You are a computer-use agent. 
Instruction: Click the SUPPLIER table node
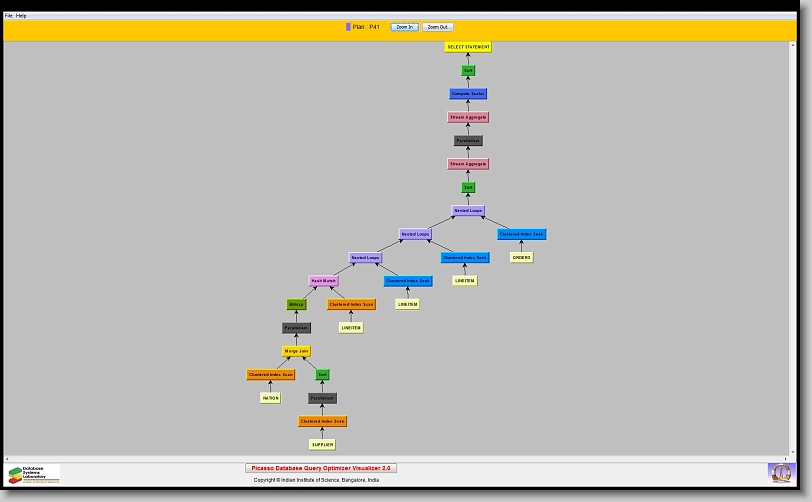point(322,444)
